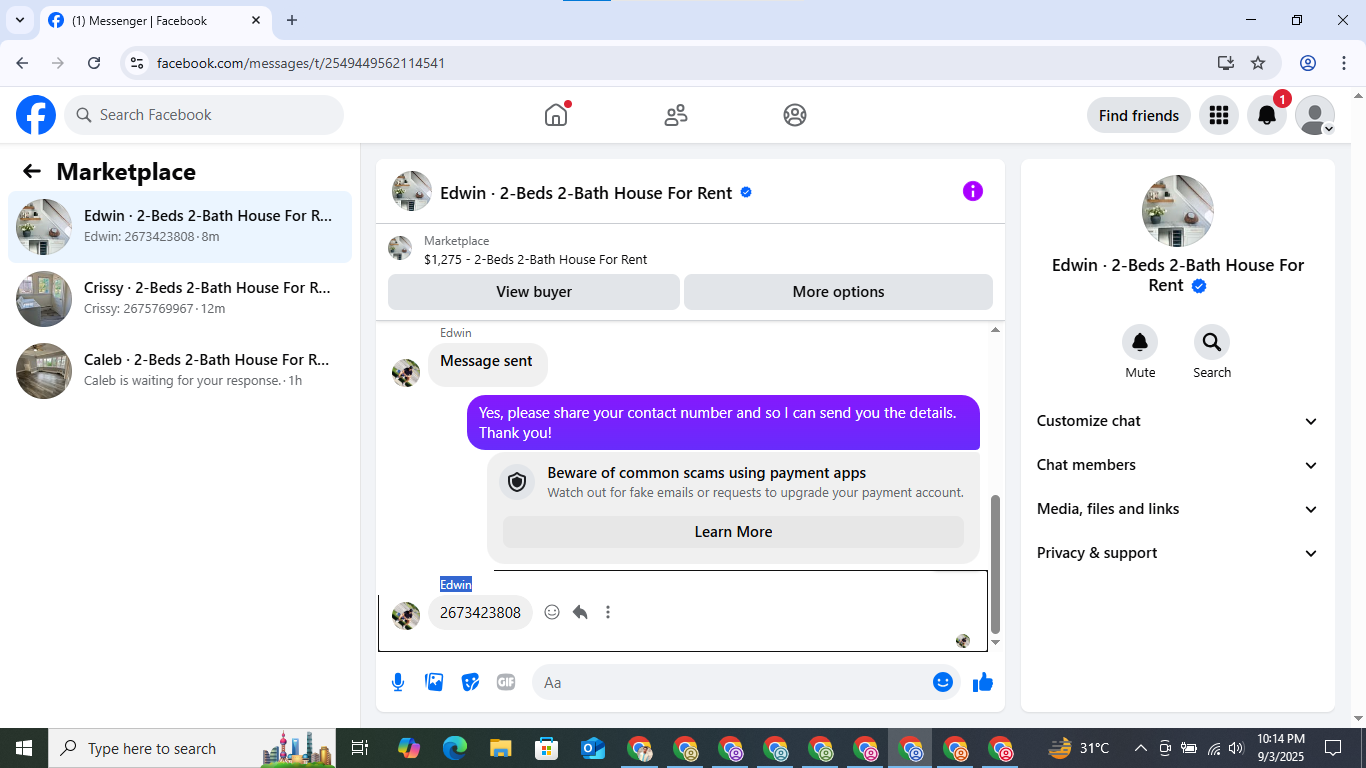Click the Find friends button
Image resolution: width=1366 pixels, height=768 pixels.
tap(1139, 115)
